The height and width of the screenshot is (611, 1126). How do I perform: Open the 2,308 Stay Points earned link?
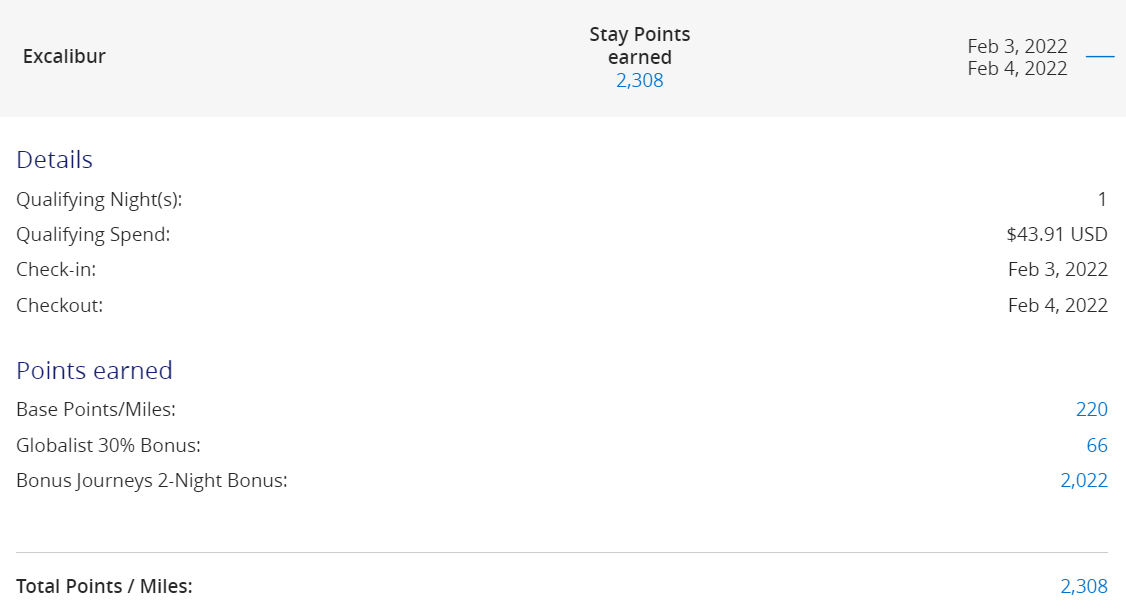coord(640,80)
